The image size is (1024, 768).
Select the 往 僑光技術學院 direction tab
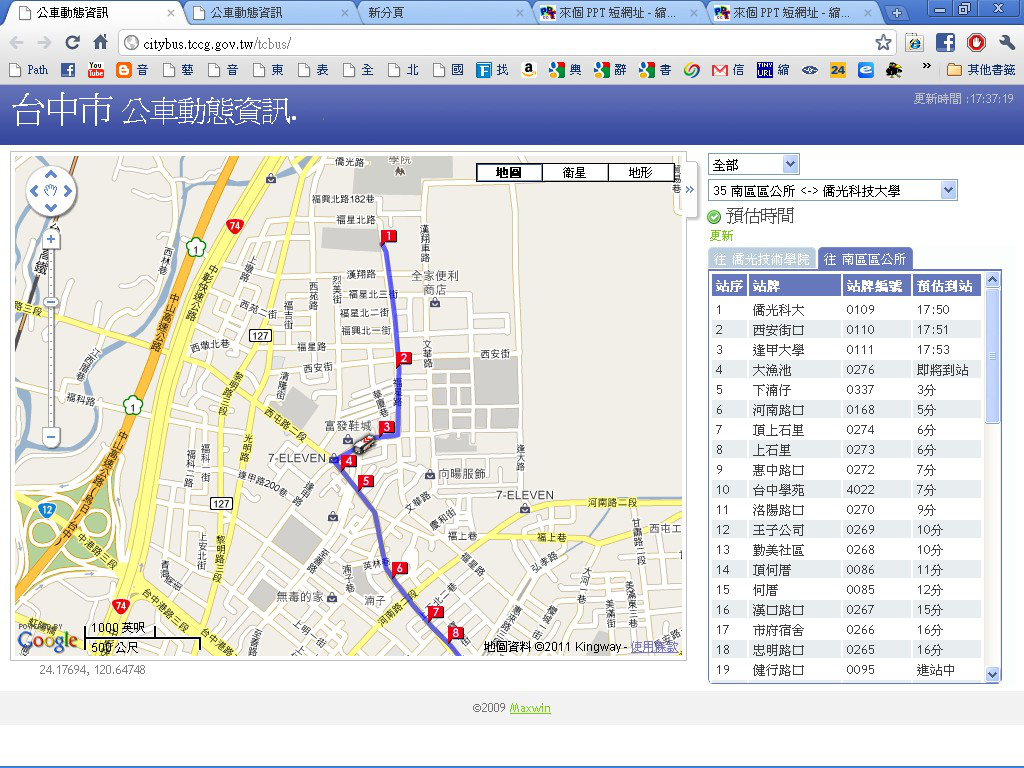coord(762,259)
